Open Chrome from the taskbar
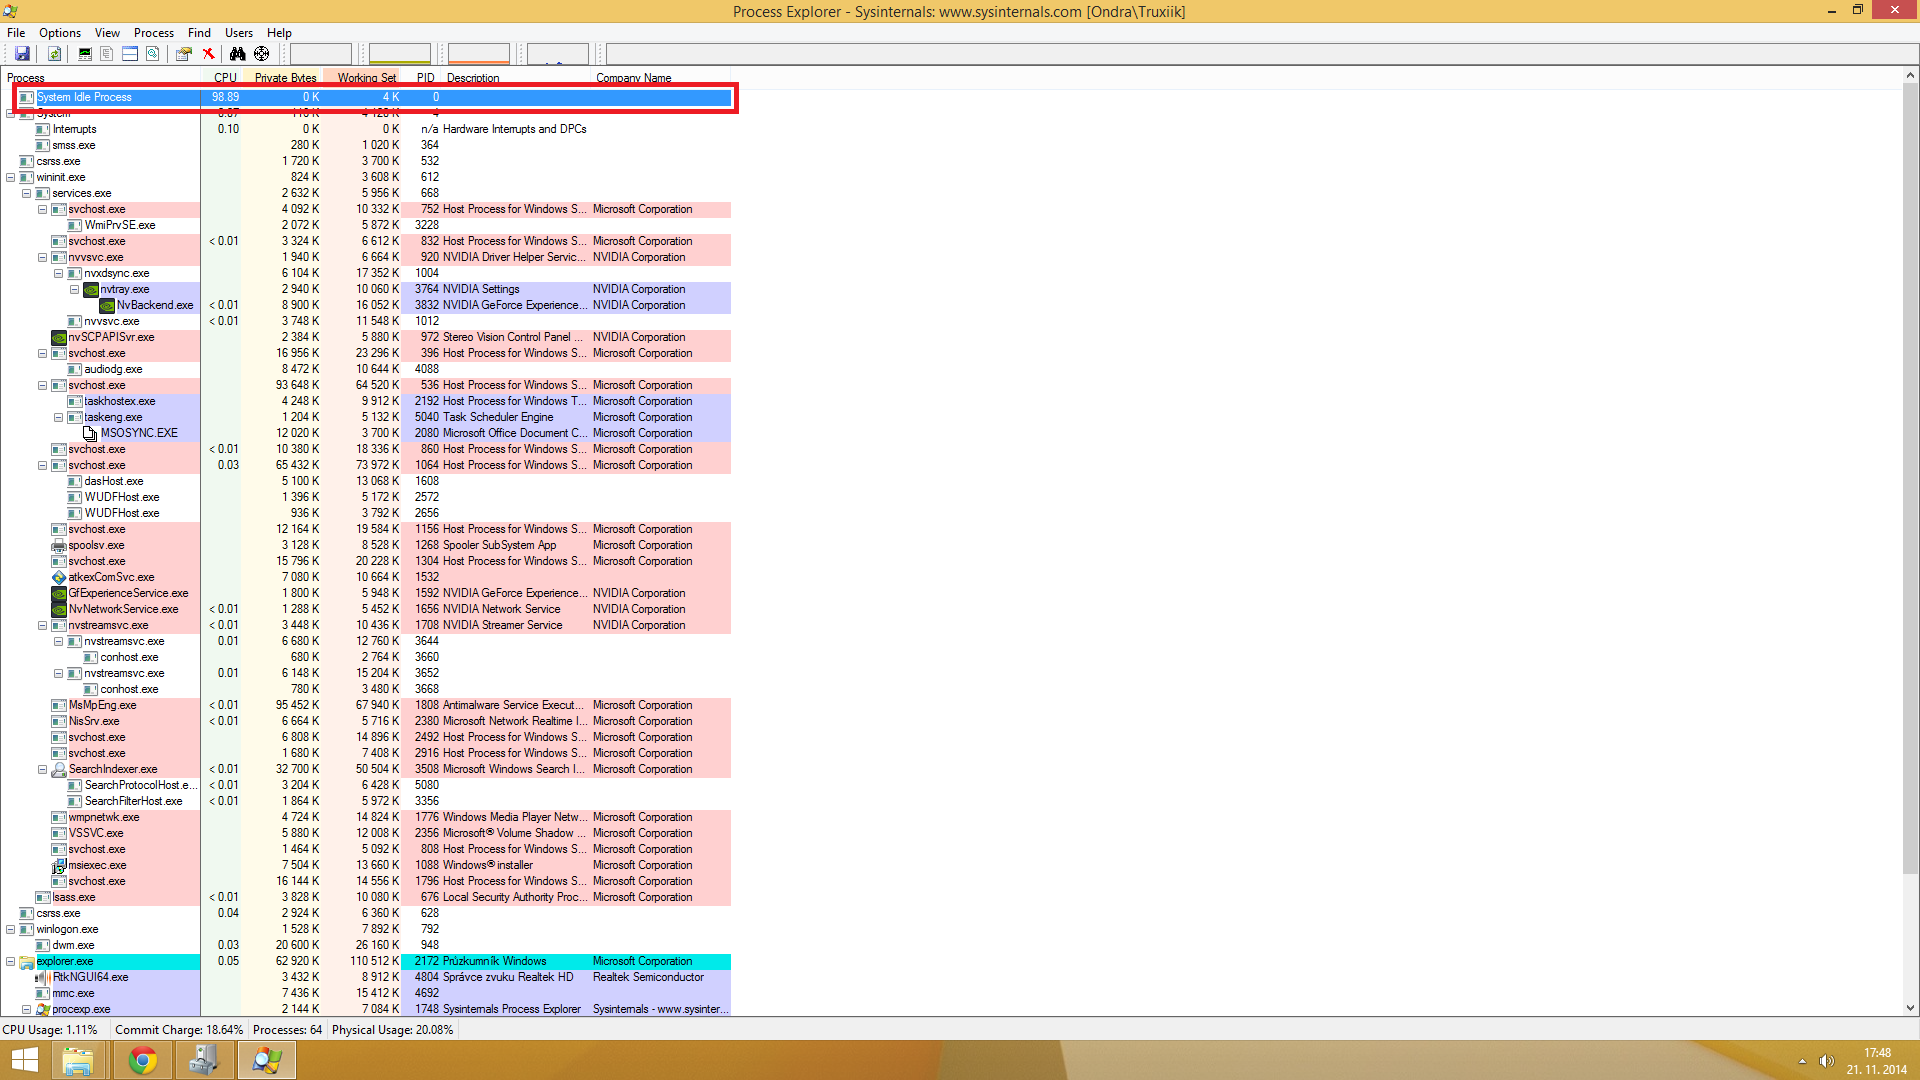1920x1080 pixels. point(143,1060)
